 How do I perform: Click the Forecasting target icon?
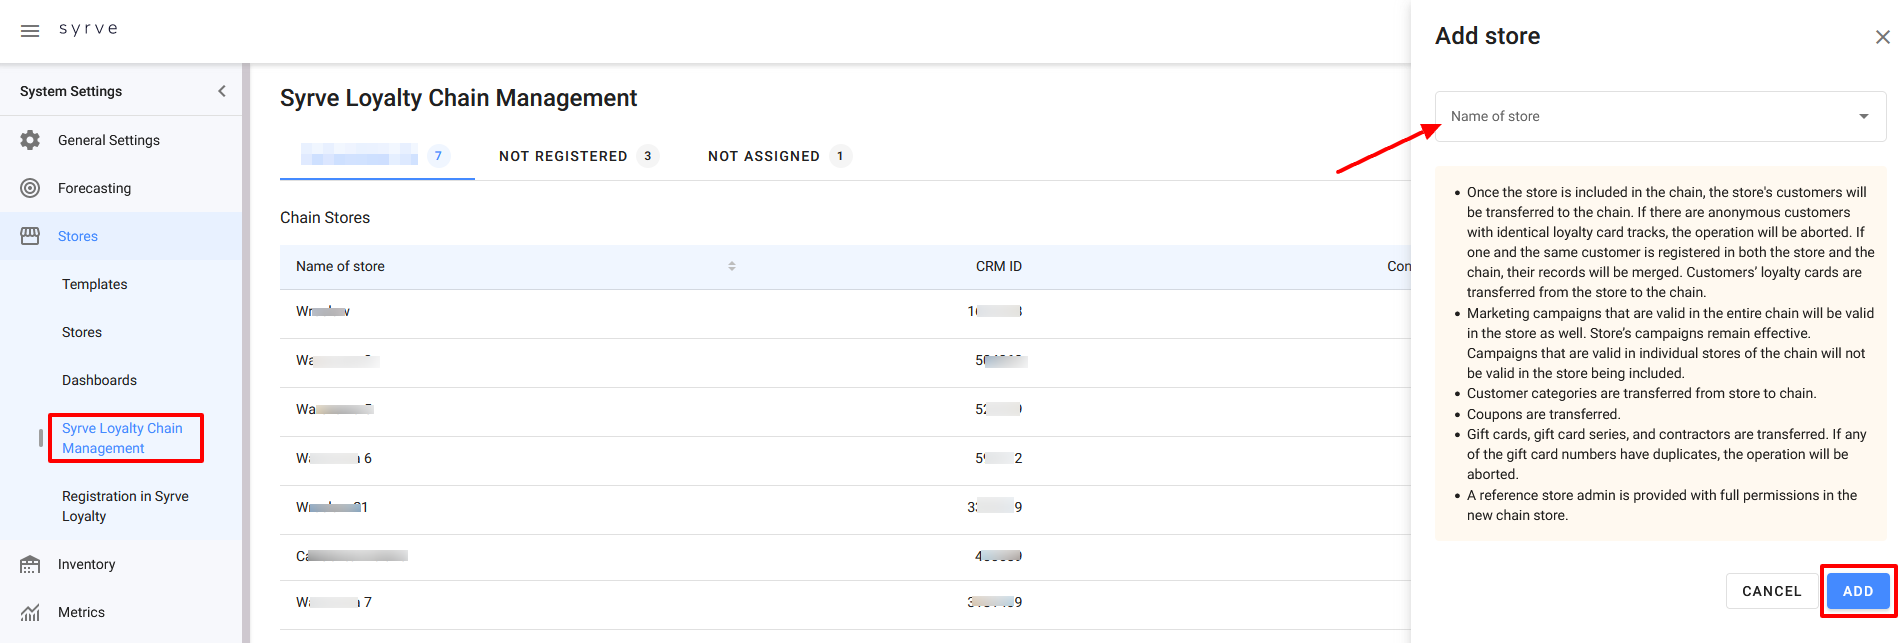tap(30, 188)
